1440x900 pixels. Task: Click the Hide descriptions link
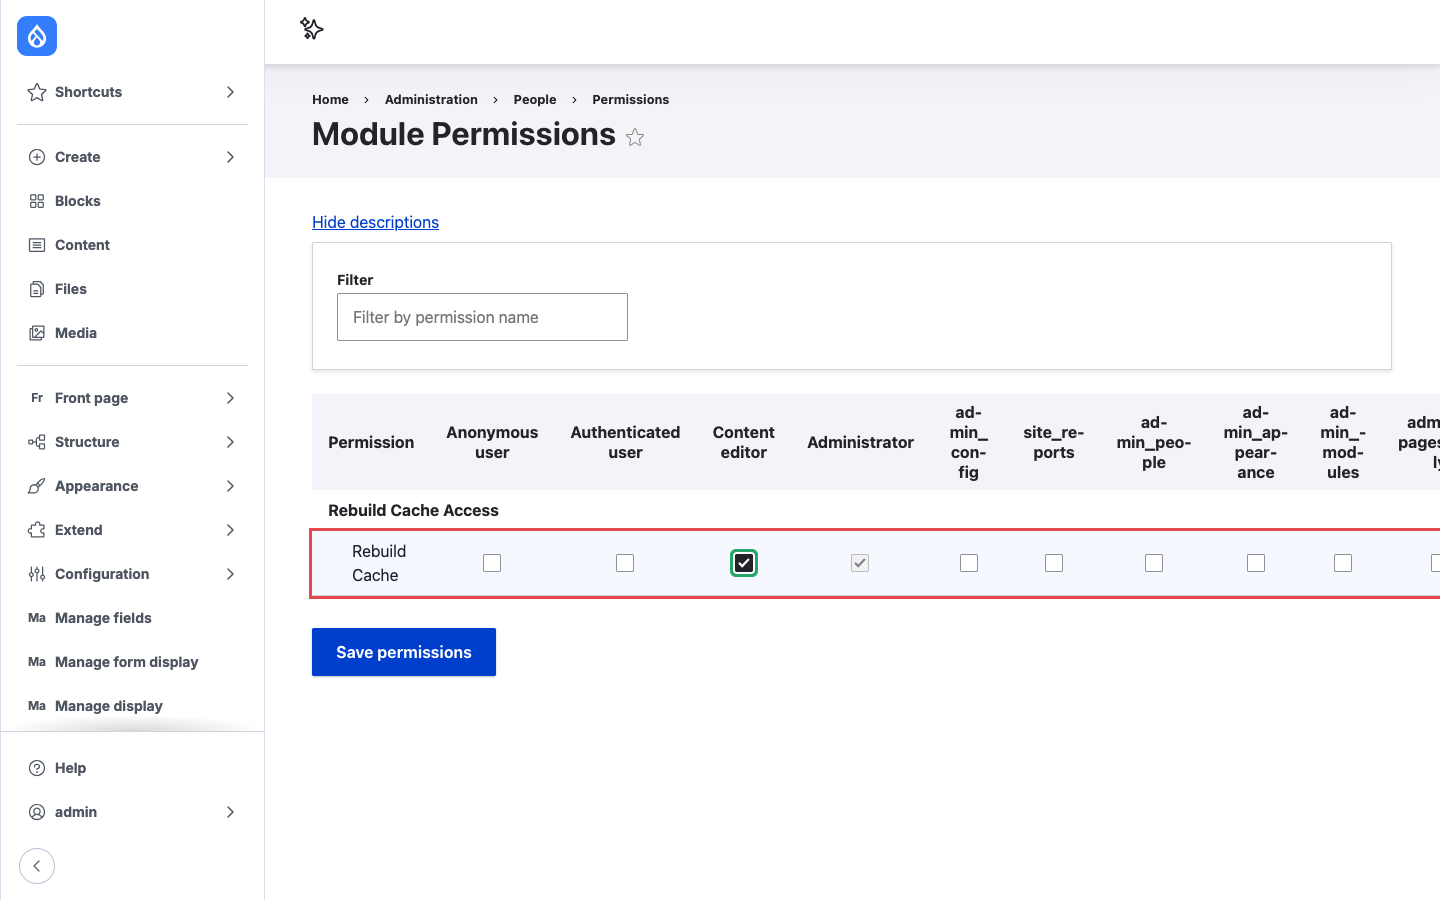click(375, 222)
